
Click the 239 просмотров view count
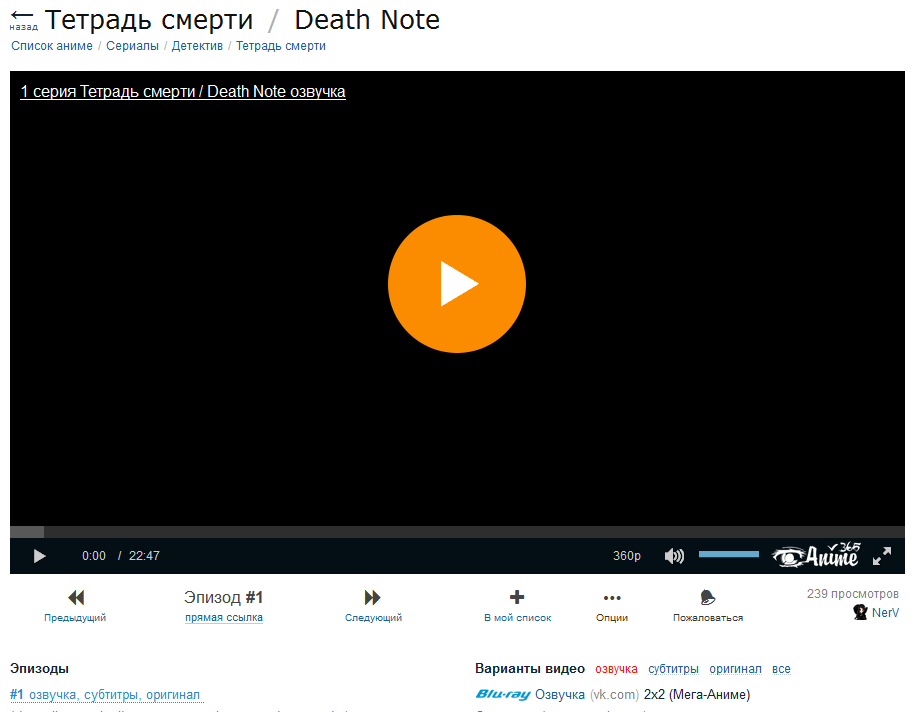pyautogui.click(x=853, y=594)
